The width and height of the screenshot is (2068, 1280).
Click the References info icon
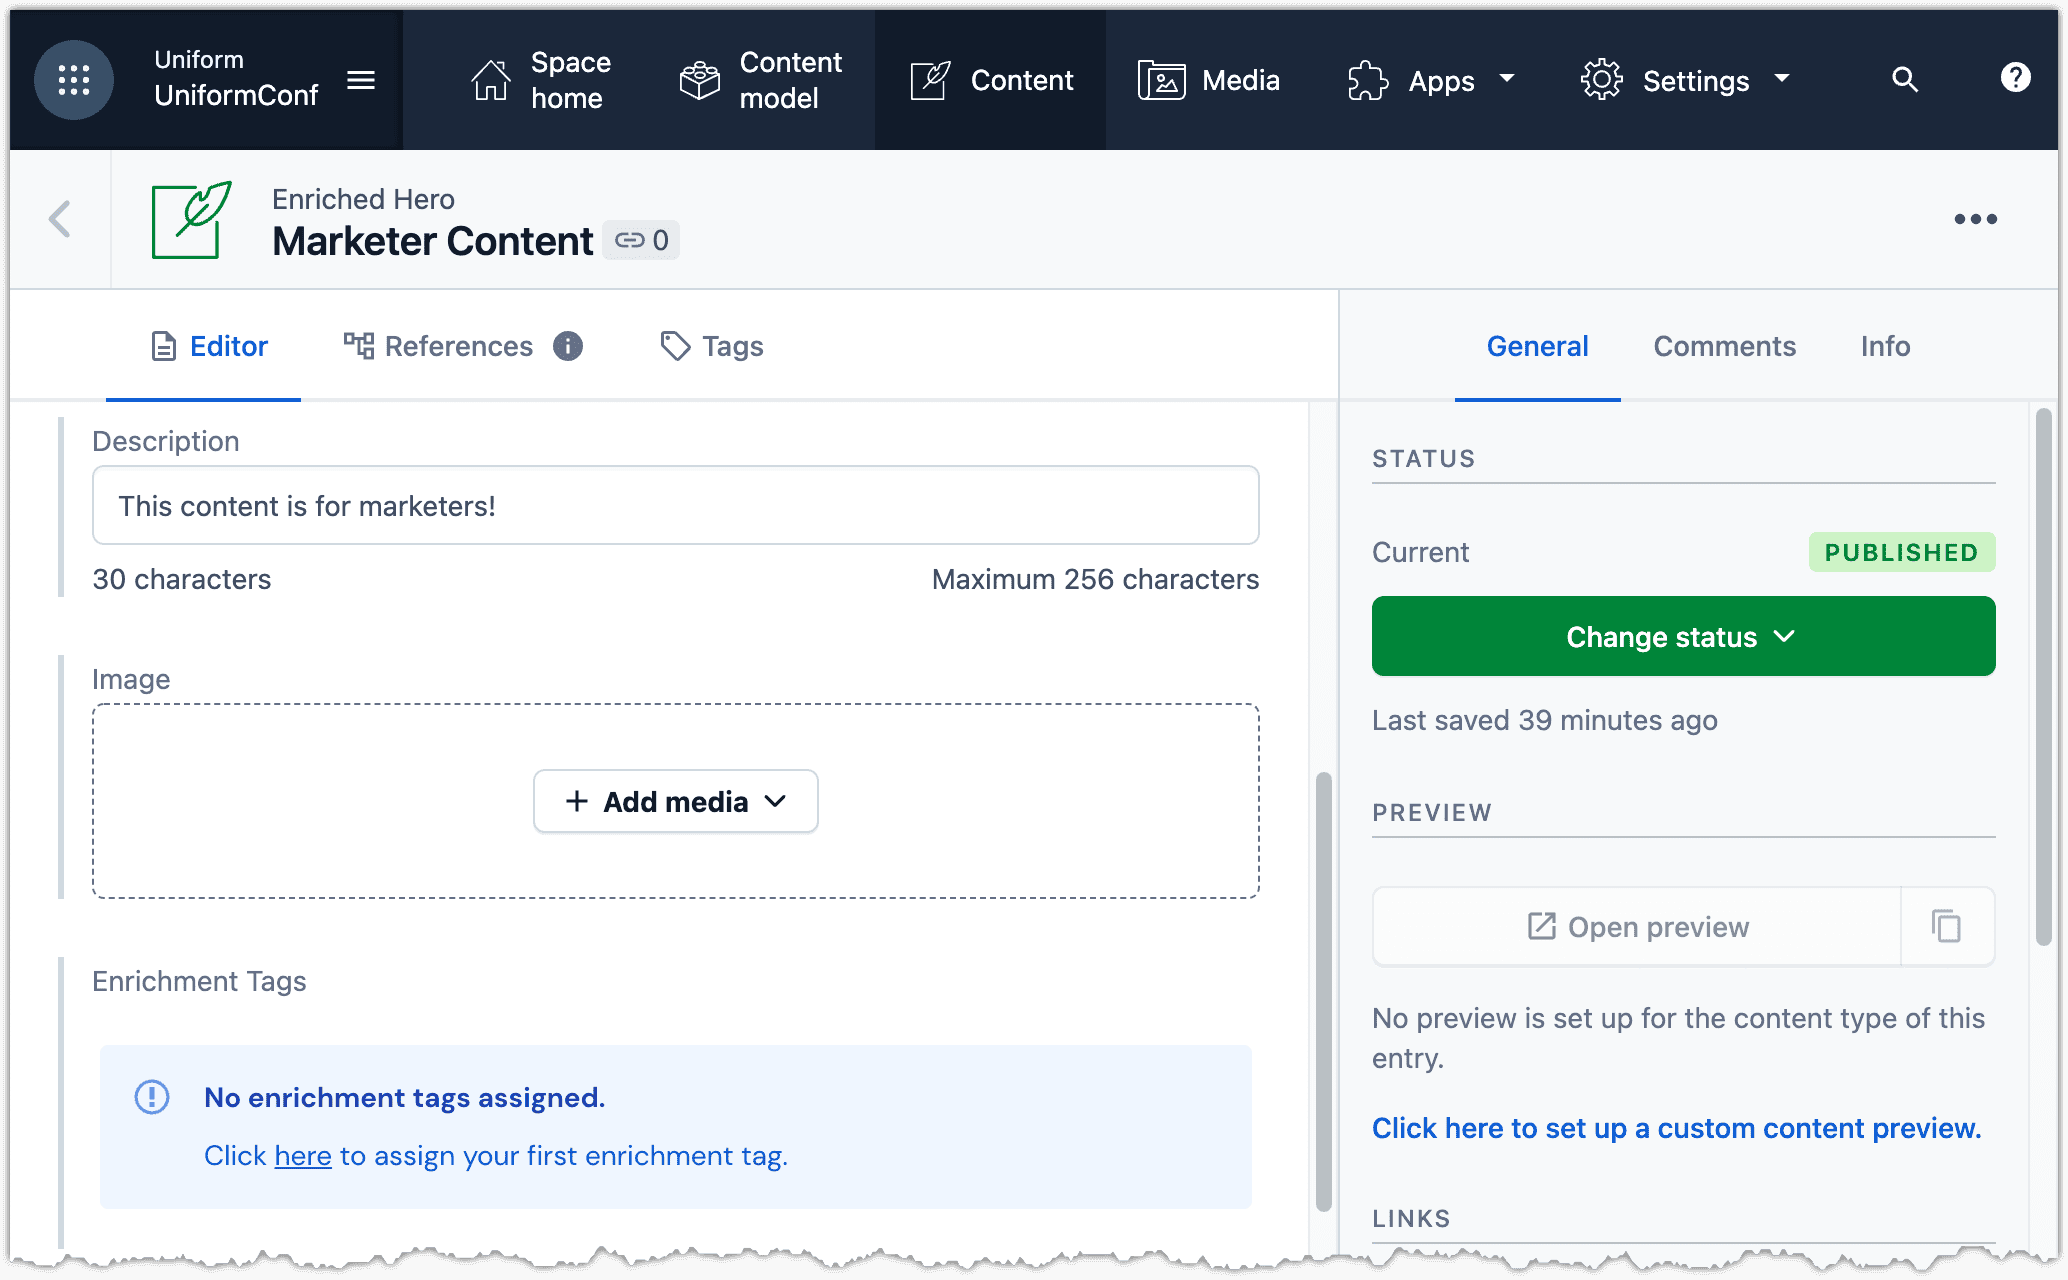tap(568, 346)
